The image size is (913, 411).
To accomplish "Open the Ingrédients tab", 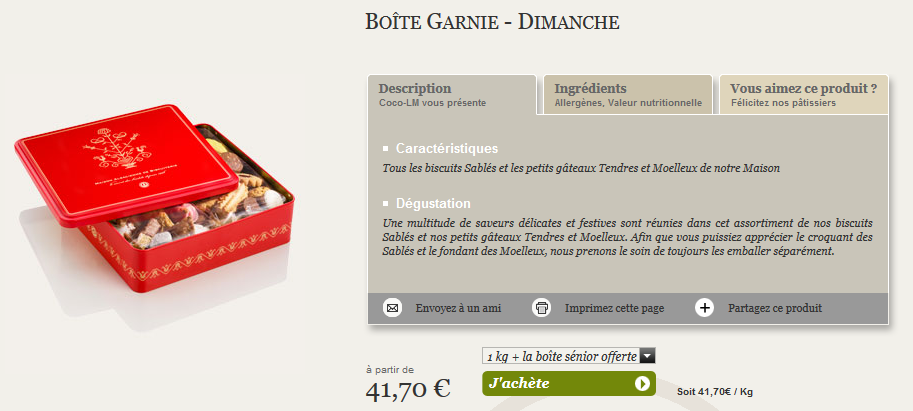I will coord(628,94).
